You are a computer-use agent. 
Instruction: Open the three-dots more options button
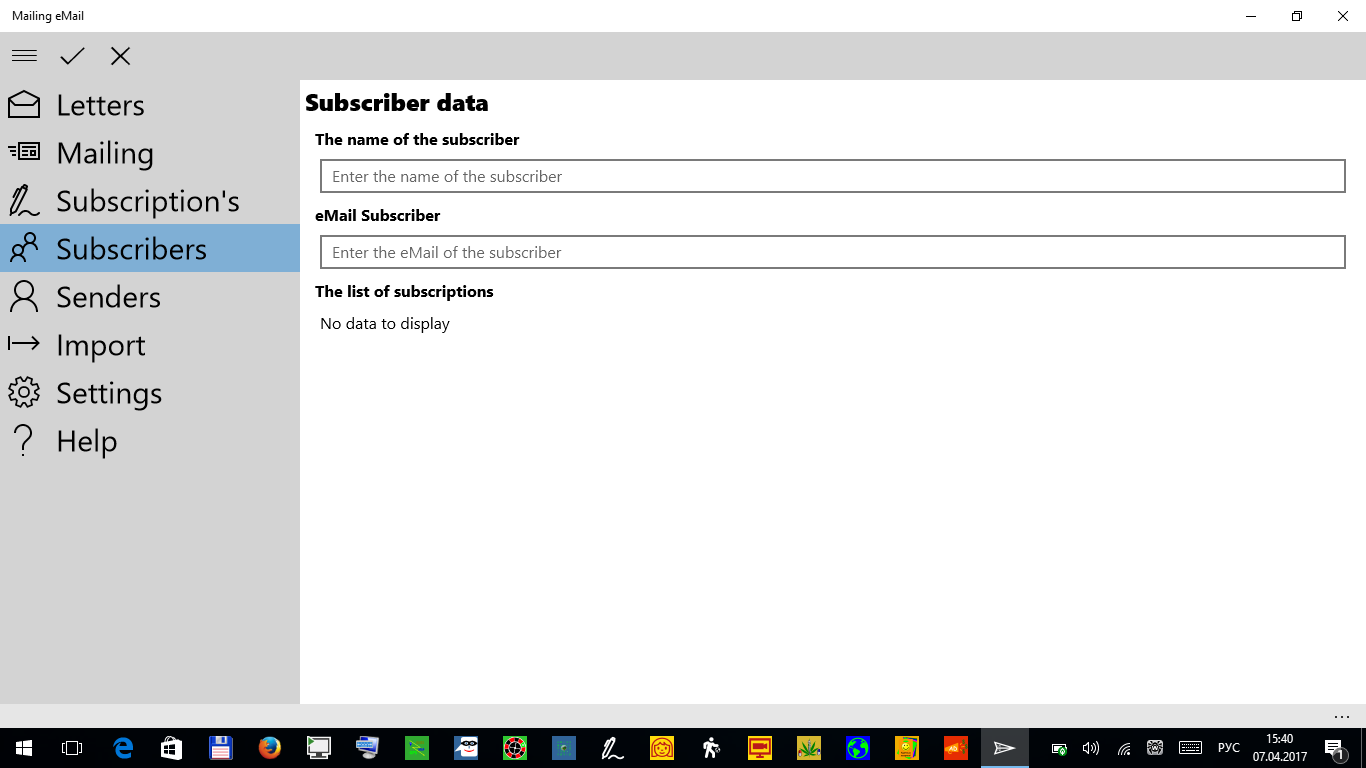point(1342,716)
